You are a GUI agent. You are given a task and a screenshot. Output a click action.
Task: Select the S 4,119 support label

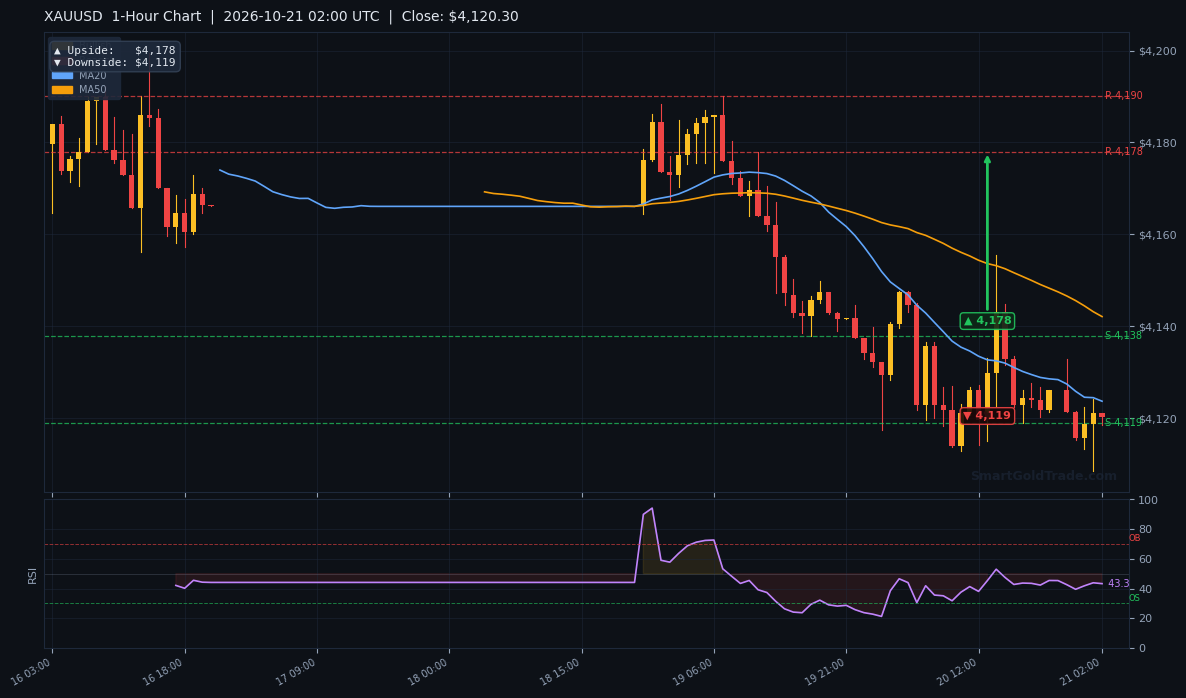pos(1123,423)
